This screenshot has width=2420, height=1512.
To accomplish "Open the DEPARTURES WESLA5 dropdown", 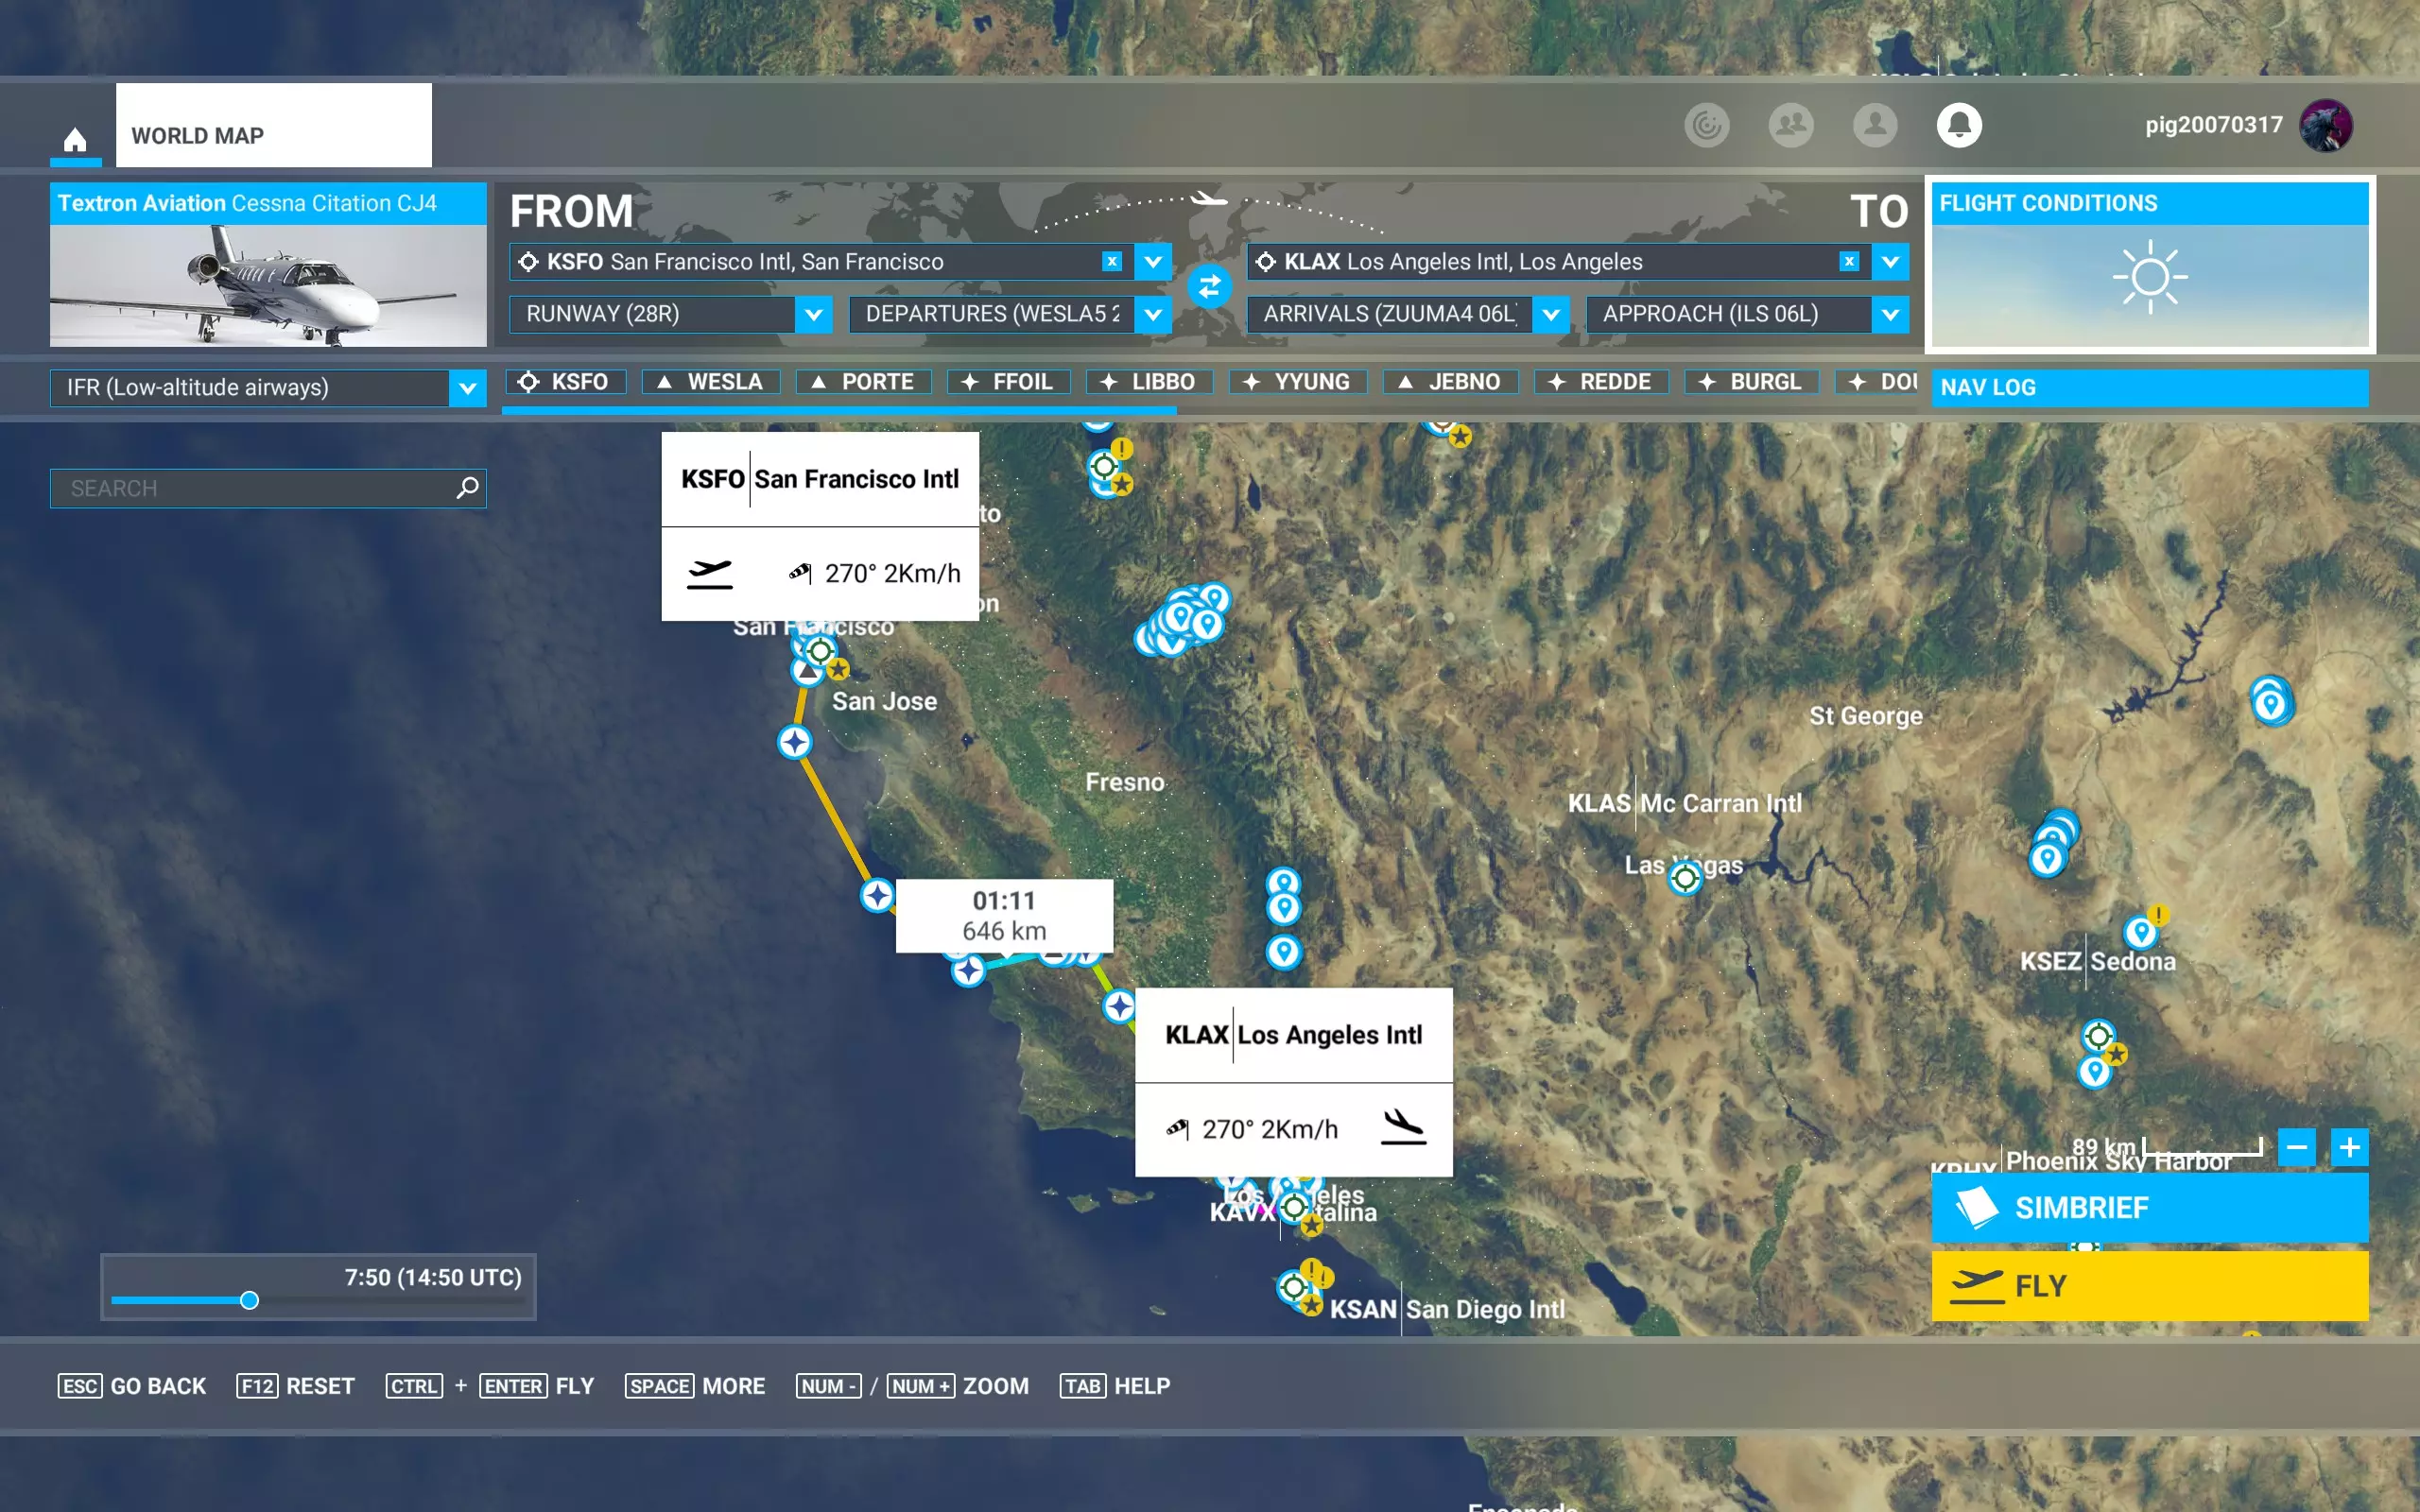I will pyautogui.click(x=1152, y=315).
